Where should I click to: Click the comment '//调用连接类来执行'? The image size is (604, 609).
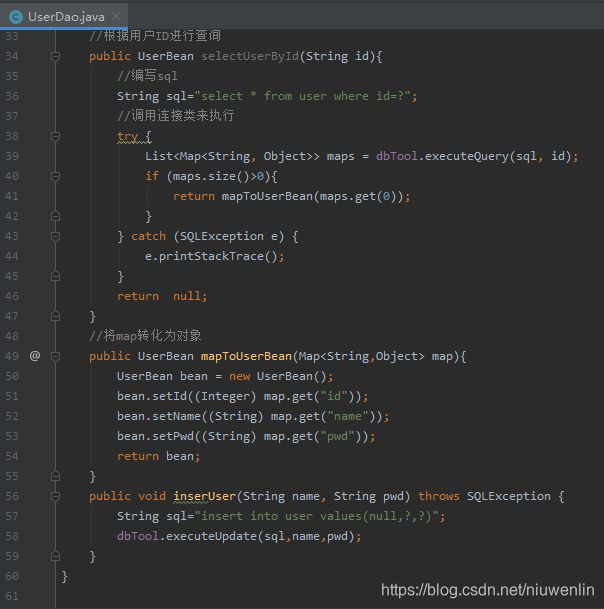tap(176, 116)
